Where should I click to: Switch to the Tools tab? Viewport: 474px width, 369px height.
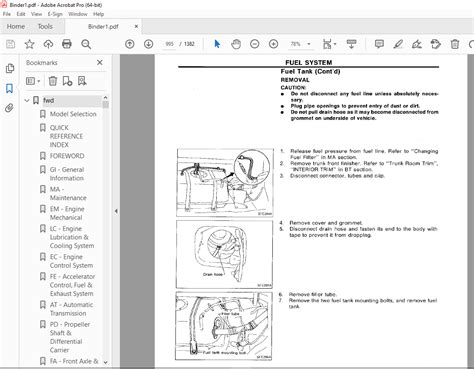(x=45, y=26)
